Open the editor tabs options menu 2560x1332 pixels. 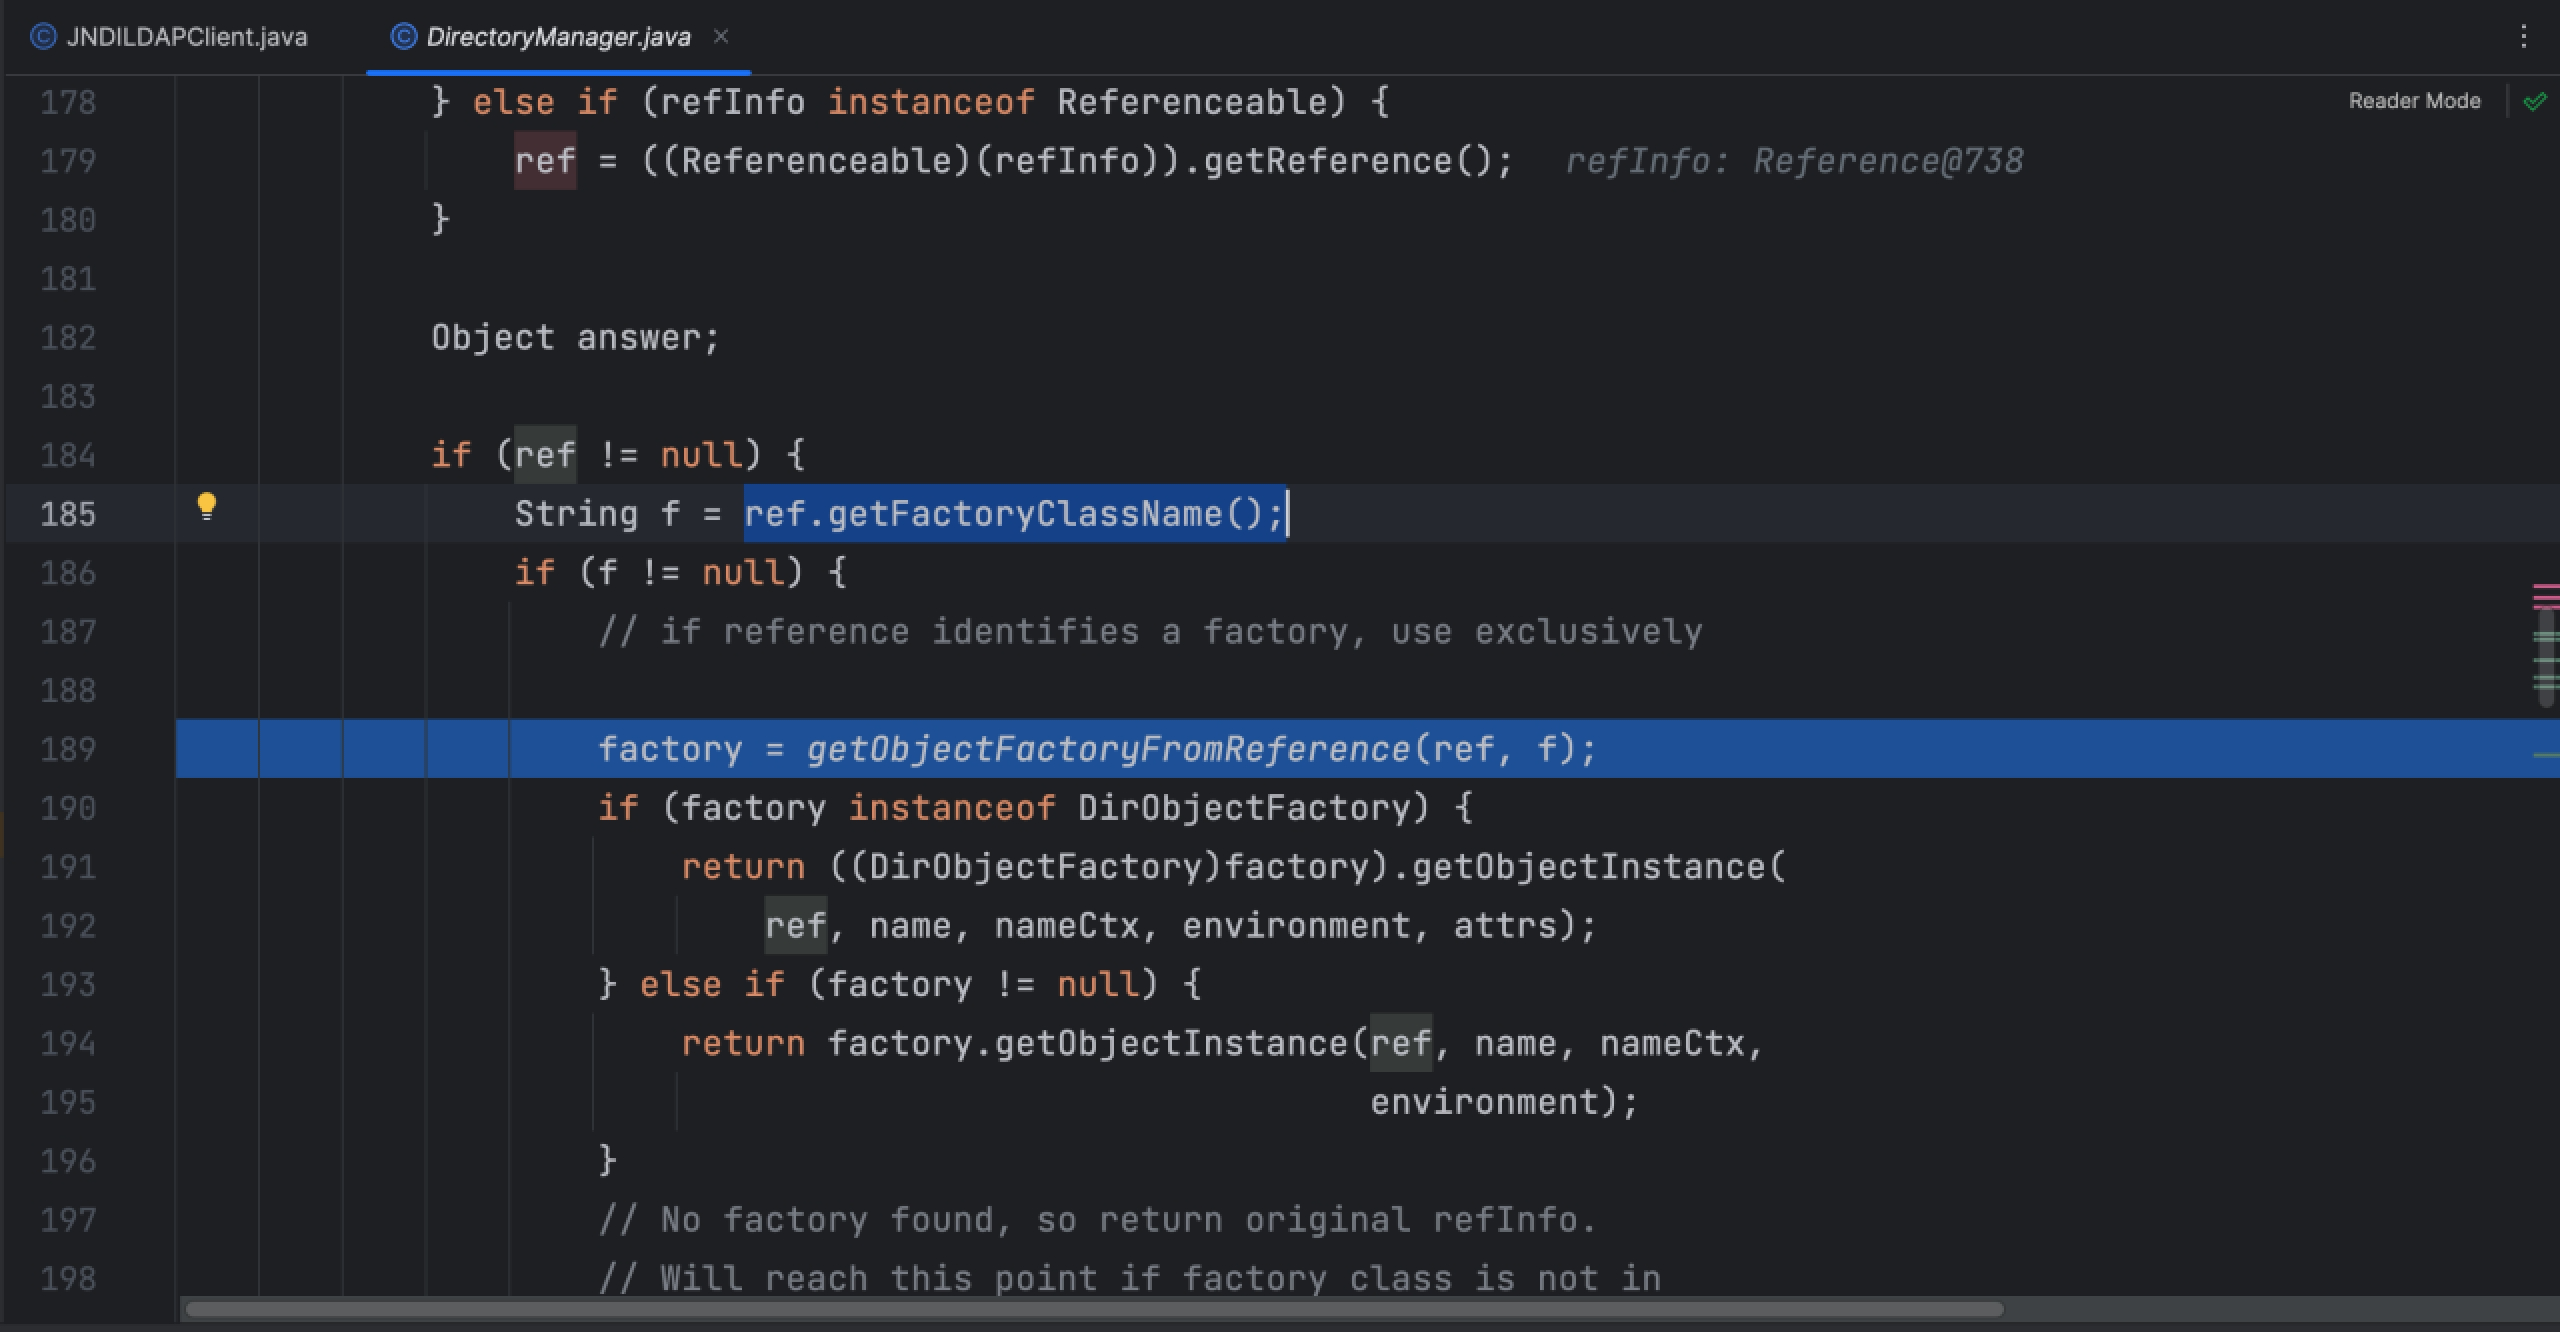[x=2523, y=37]
